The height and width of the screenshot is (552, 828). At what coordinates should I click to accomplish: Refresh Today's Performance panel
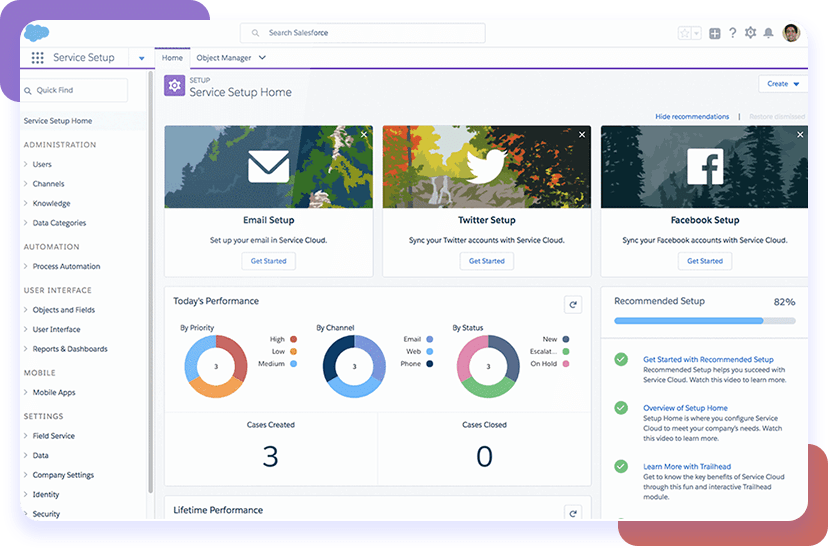pos(573,304)
